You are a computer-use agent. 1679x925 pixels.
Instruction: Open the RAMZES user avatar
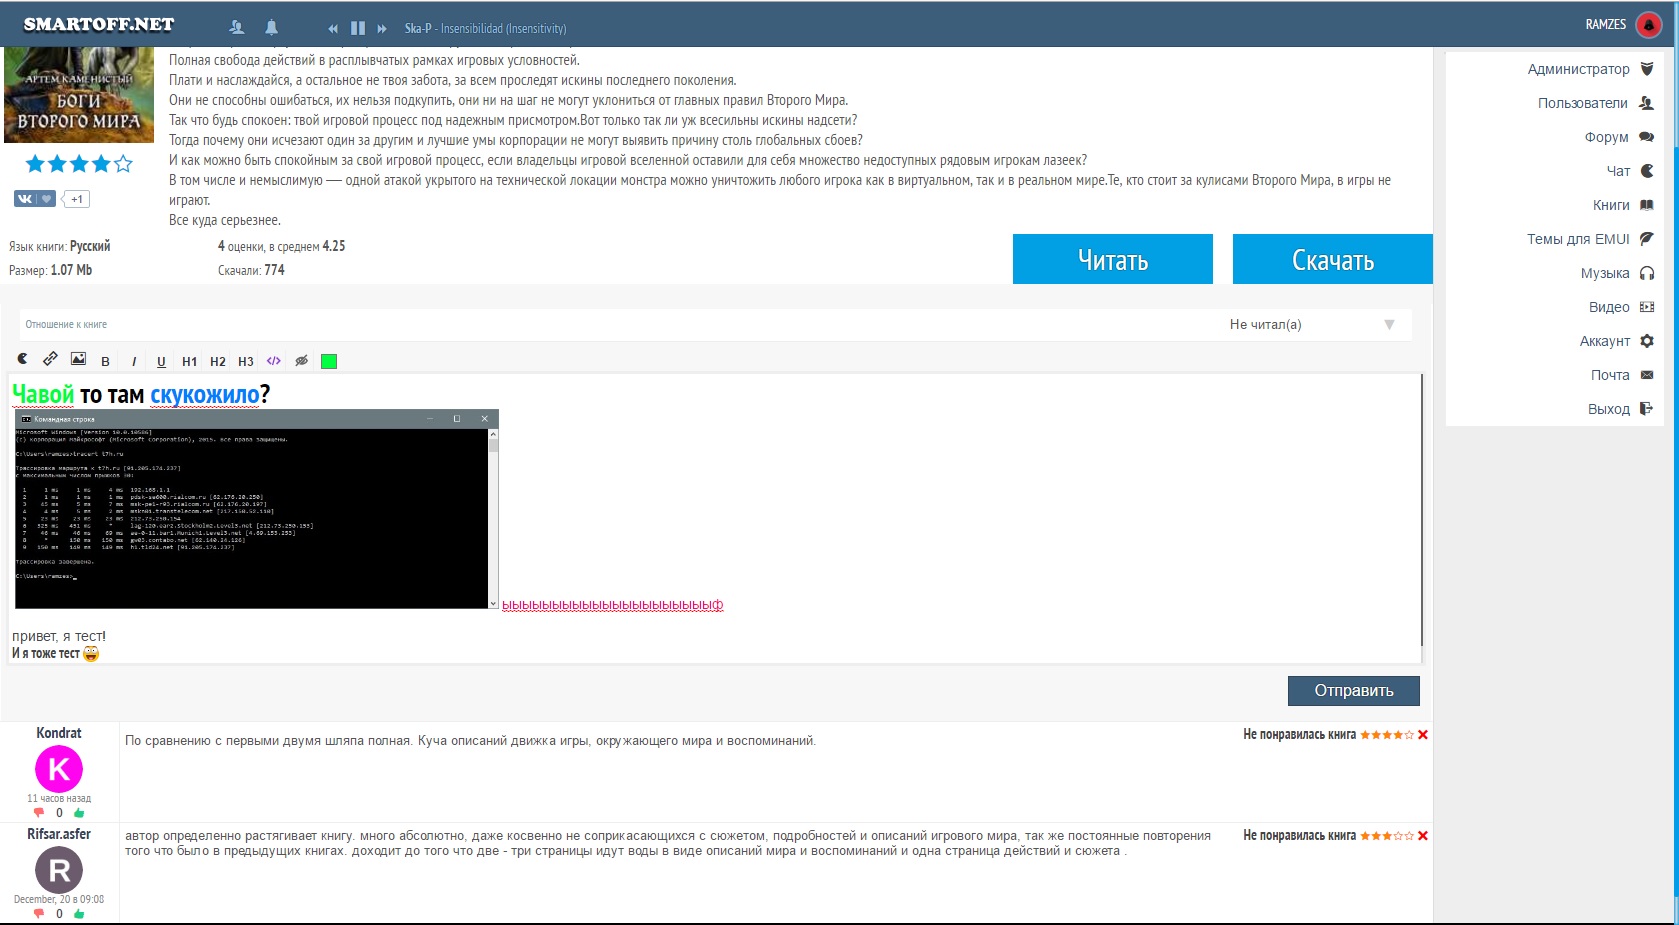click(x=1648, y=25)
